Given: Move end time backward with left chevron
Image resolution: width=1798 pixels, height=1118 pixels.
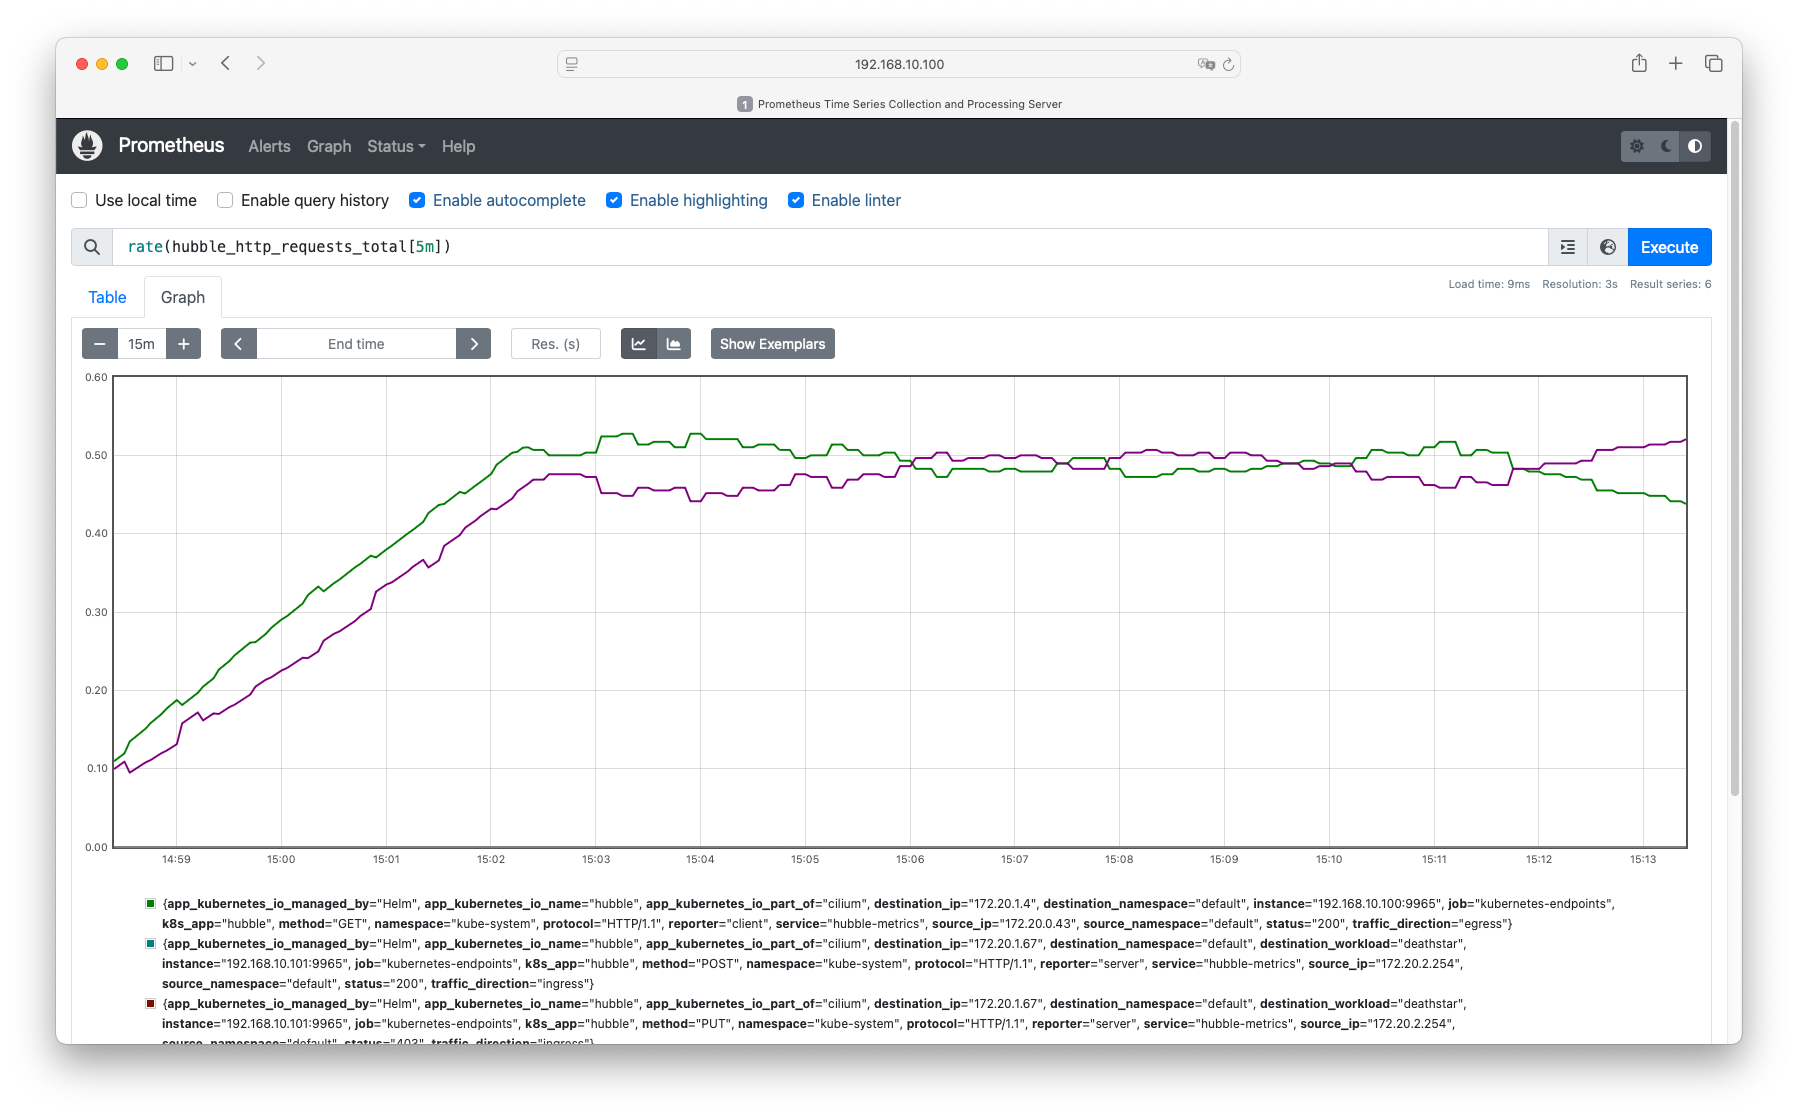Looking at the screenshot, I should tap(239, 344).
